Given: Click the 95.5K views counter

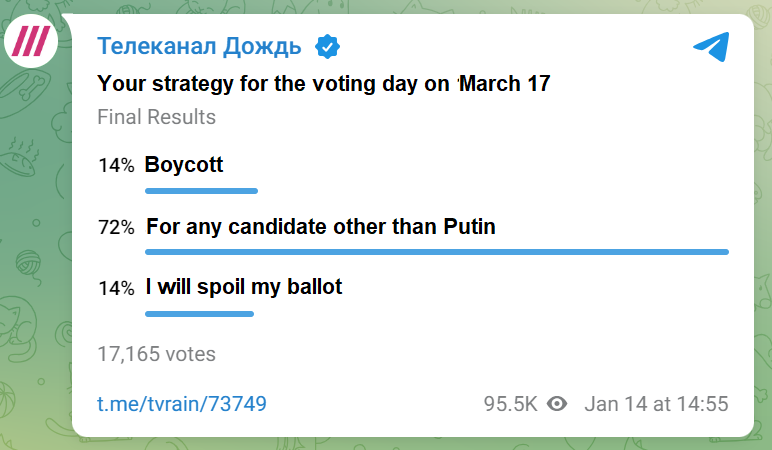Looking at the screenshot, I should (x=511, y=404).
